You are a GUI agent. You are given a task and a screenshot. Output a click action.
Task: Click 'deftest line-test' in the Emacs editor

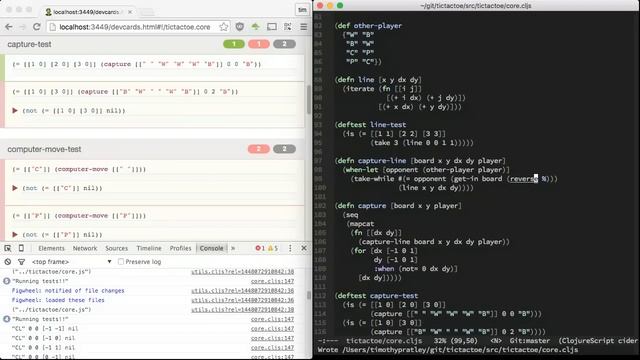pos(372,125)
